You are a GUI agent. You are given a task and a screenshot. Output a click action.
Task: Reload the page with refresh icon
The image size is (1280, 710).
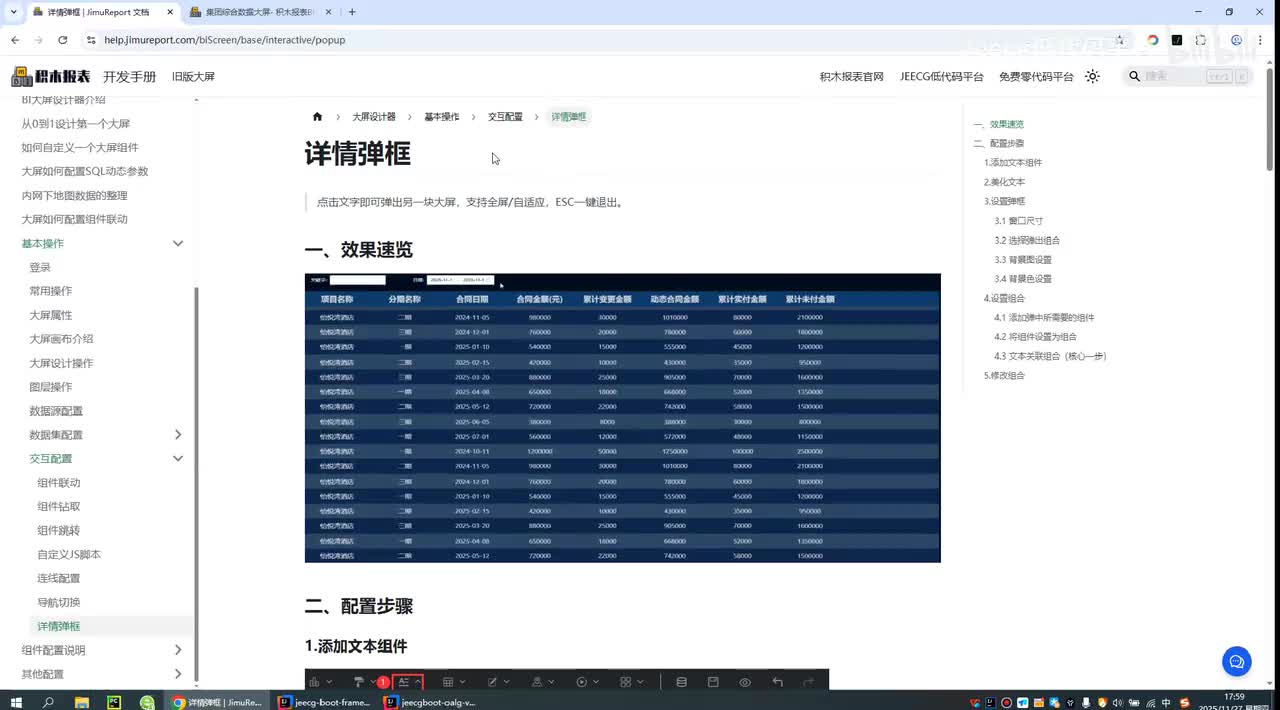[x=62, y=40]
